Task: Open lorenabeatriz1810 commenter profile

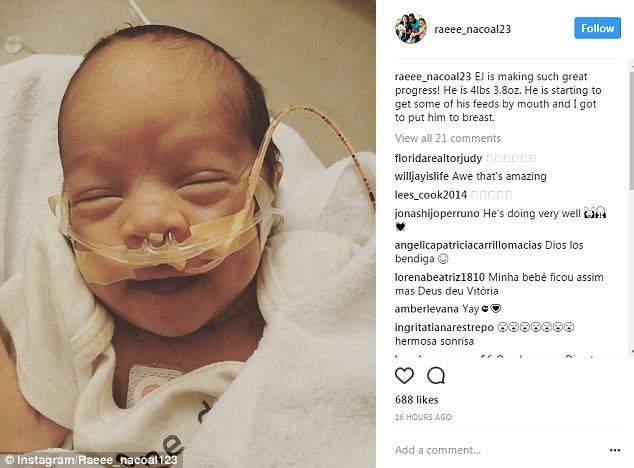Action: [440, 277]
